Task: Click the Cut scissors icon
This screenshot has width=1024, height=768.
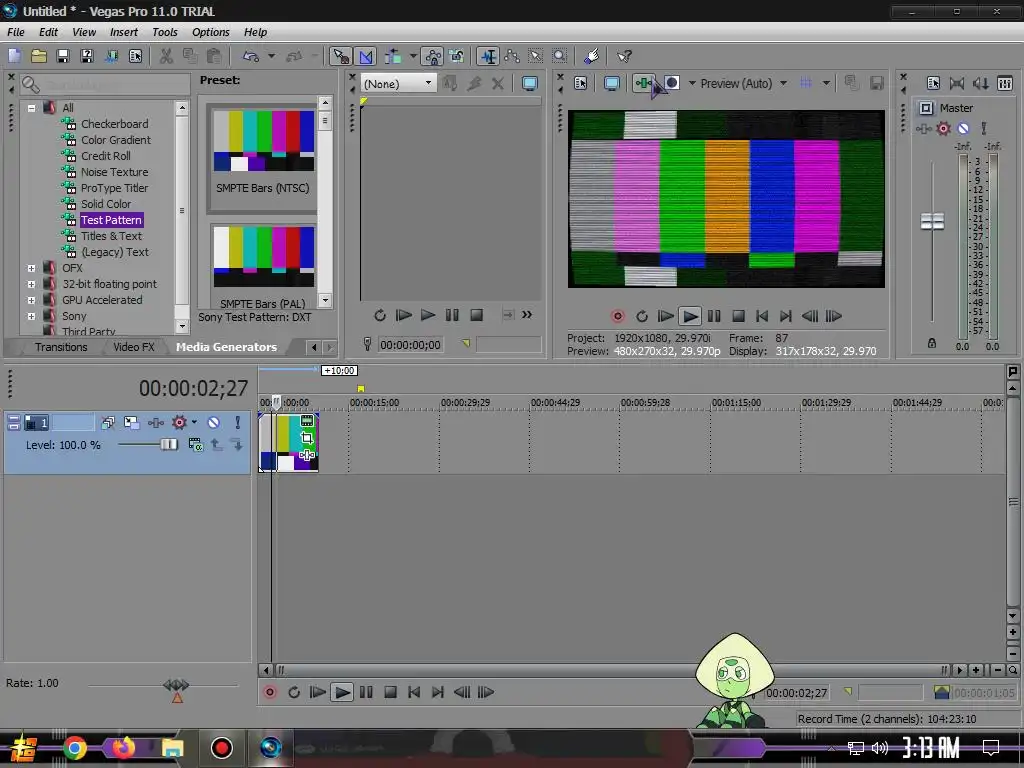Action: tap(166, 56)
